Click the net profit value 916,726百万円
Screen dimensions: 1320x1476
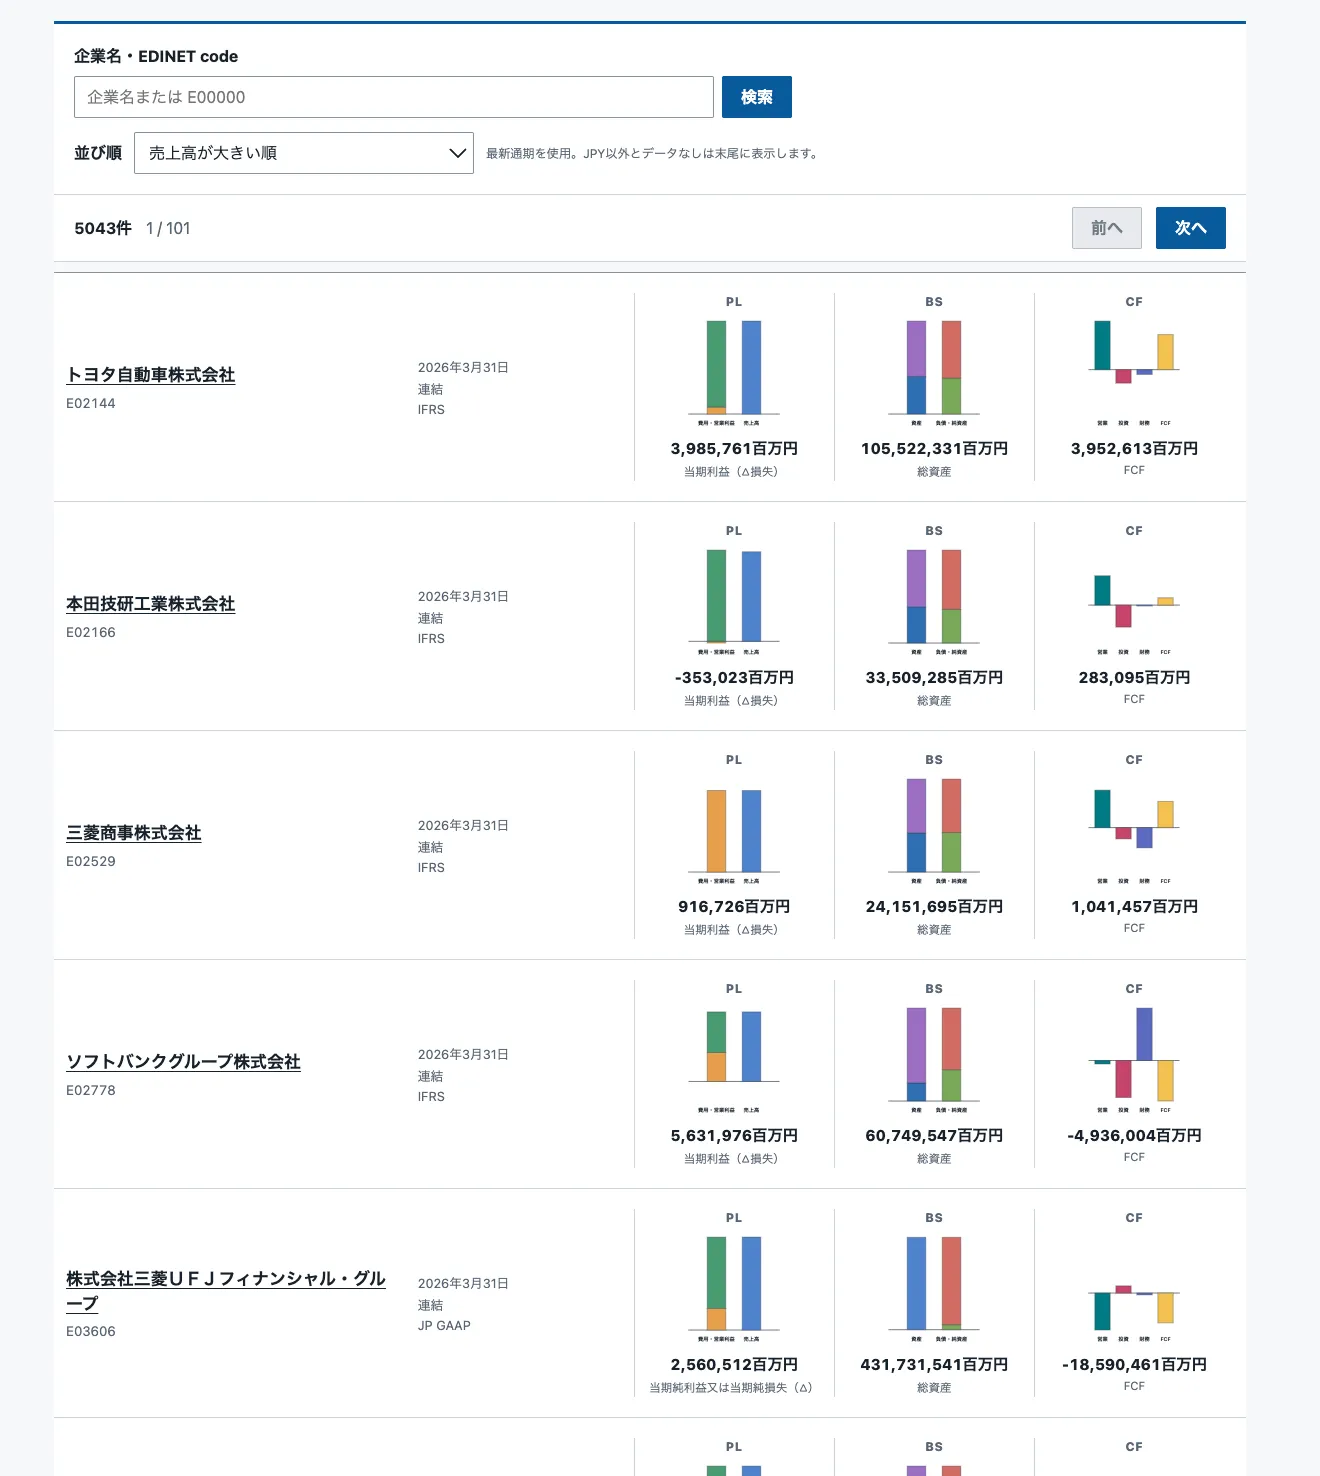734,907
